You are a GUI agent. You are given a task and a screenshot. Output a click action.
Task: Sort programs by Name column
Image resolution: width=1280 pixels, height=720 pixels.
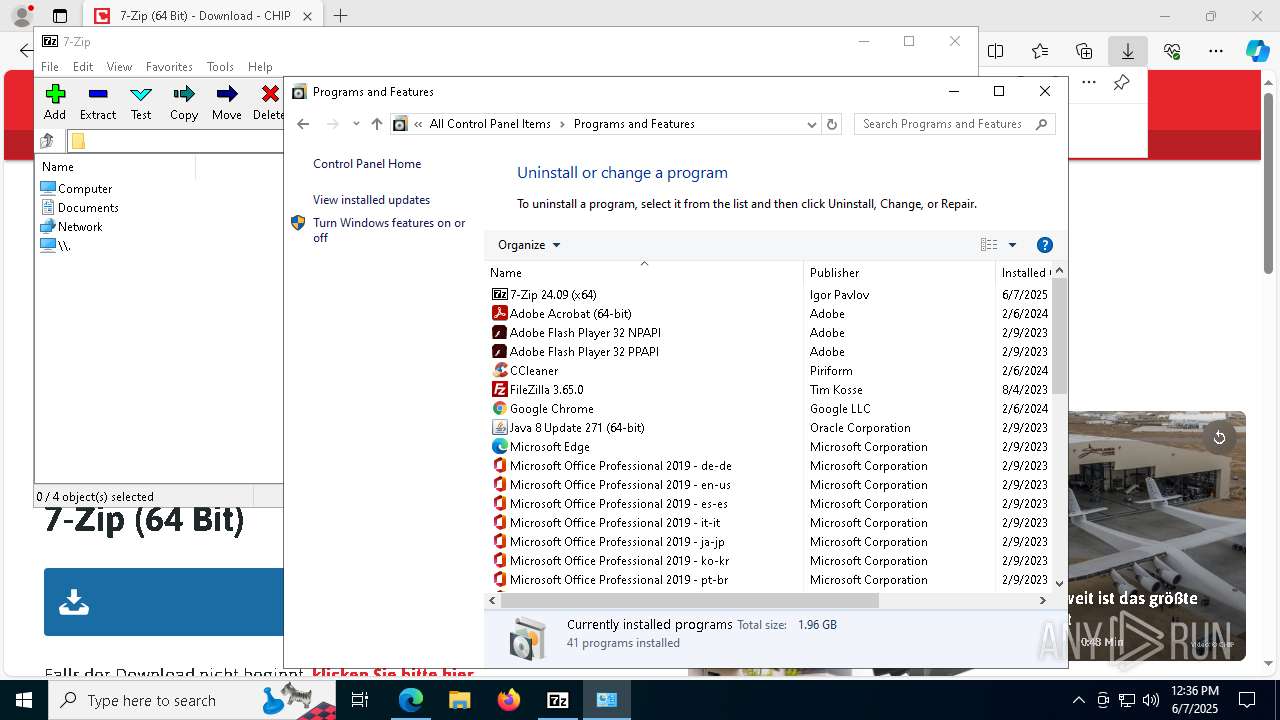click(x=645, y=272)
